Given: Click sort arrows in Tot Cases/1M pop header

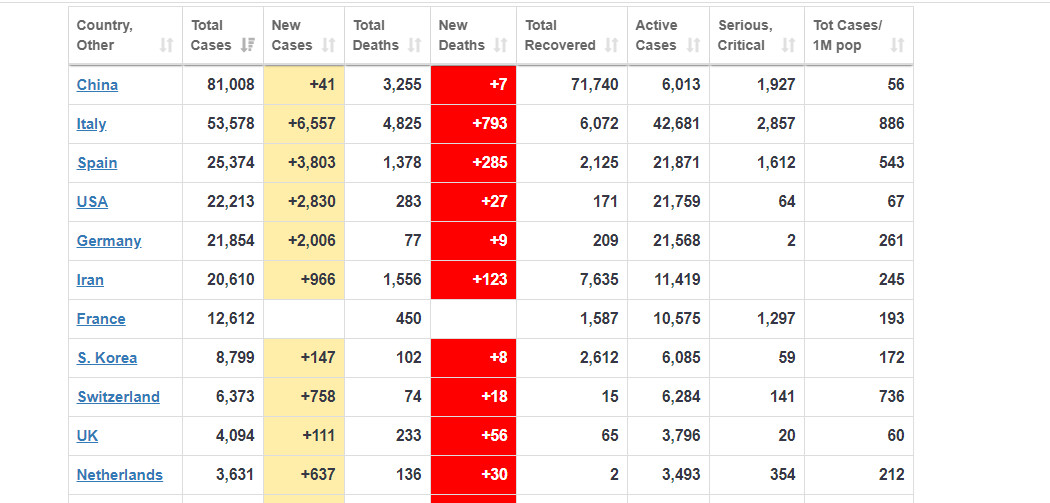Looking at the screenshot, I should (897, 45).
